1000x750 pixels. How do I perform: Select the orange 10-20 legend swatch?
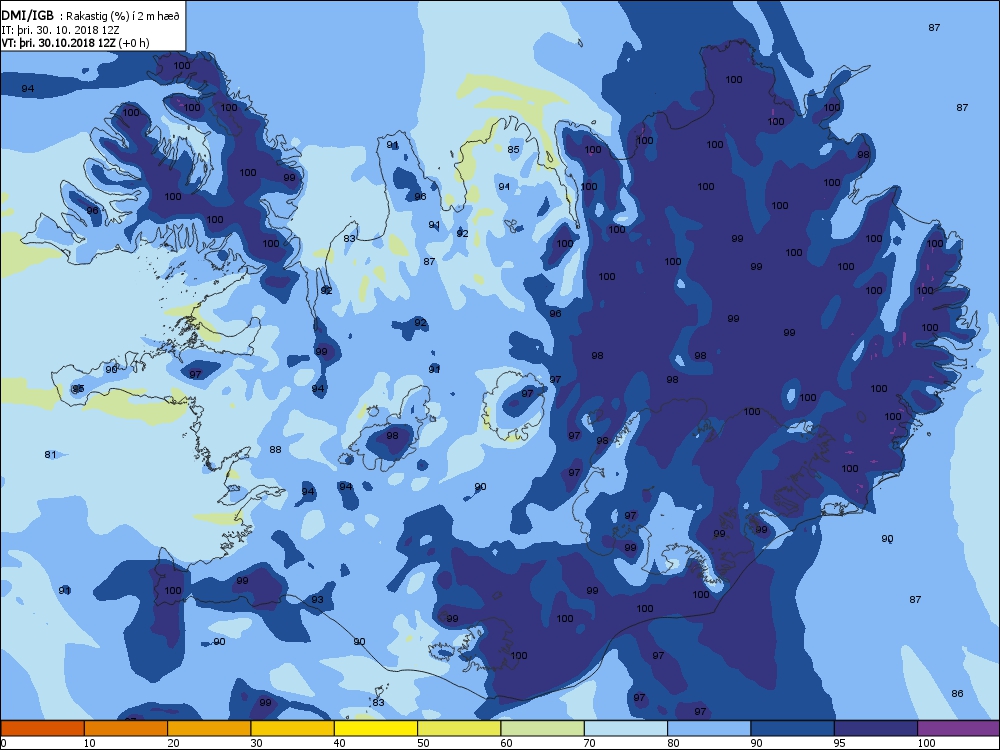126,728
